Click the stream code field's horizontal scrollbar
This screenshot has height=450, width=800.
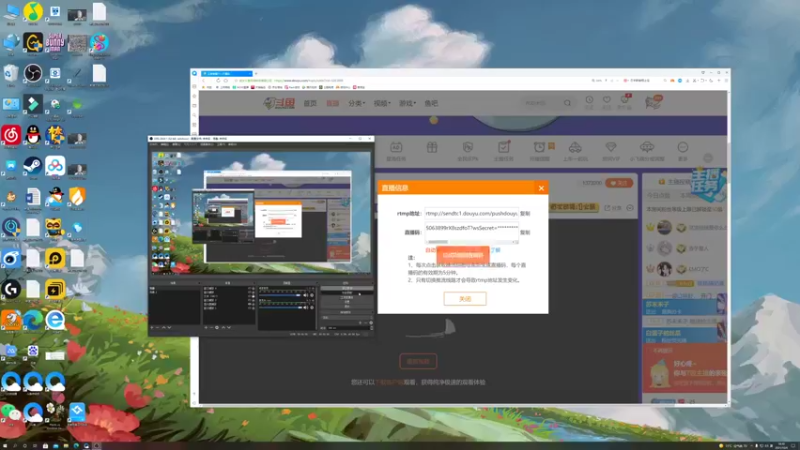tap(471, 241)
